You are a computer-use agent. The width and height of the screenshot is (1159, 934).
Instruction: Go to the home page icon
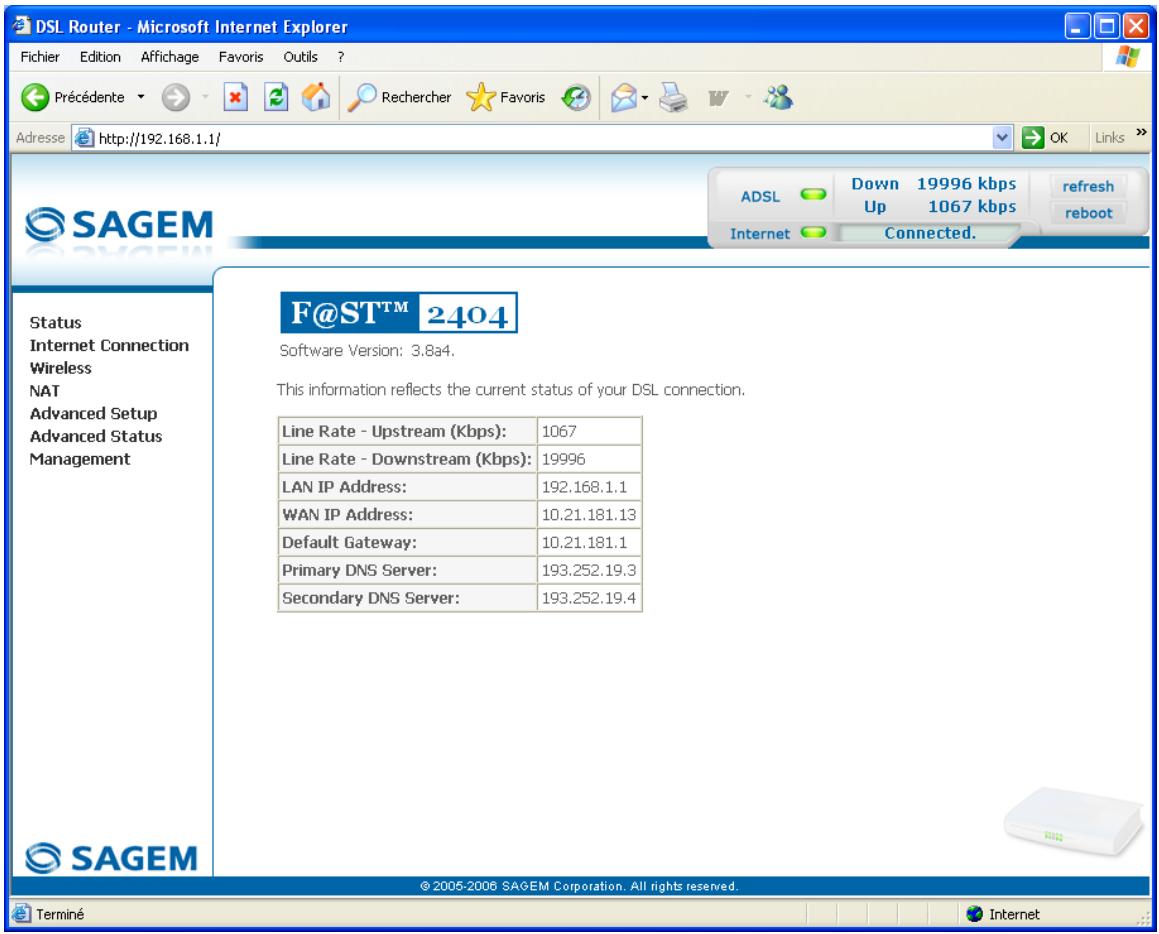tap(316, 97)
